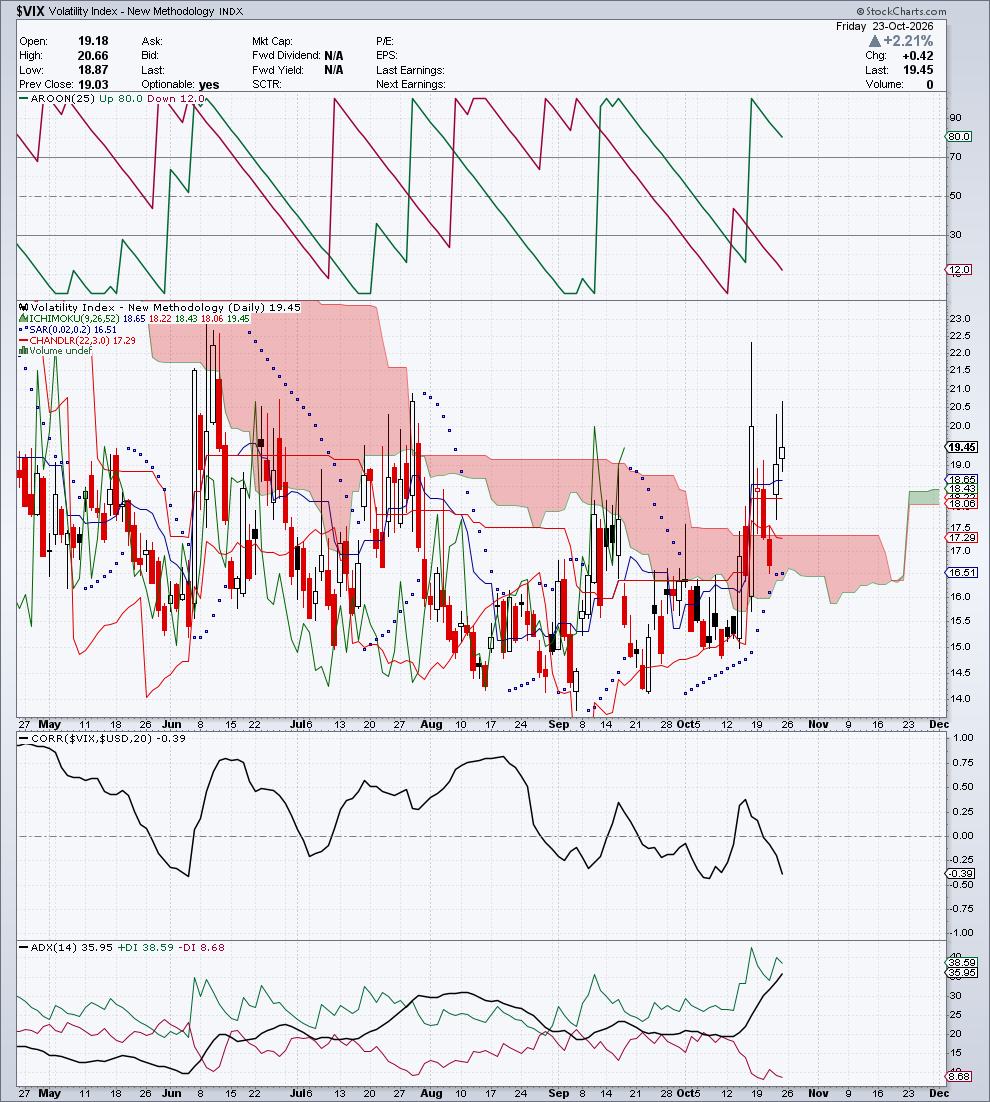Click the High value 20.66
Viewport: 990px width, 1102px height.
click(x=93, y=56)
